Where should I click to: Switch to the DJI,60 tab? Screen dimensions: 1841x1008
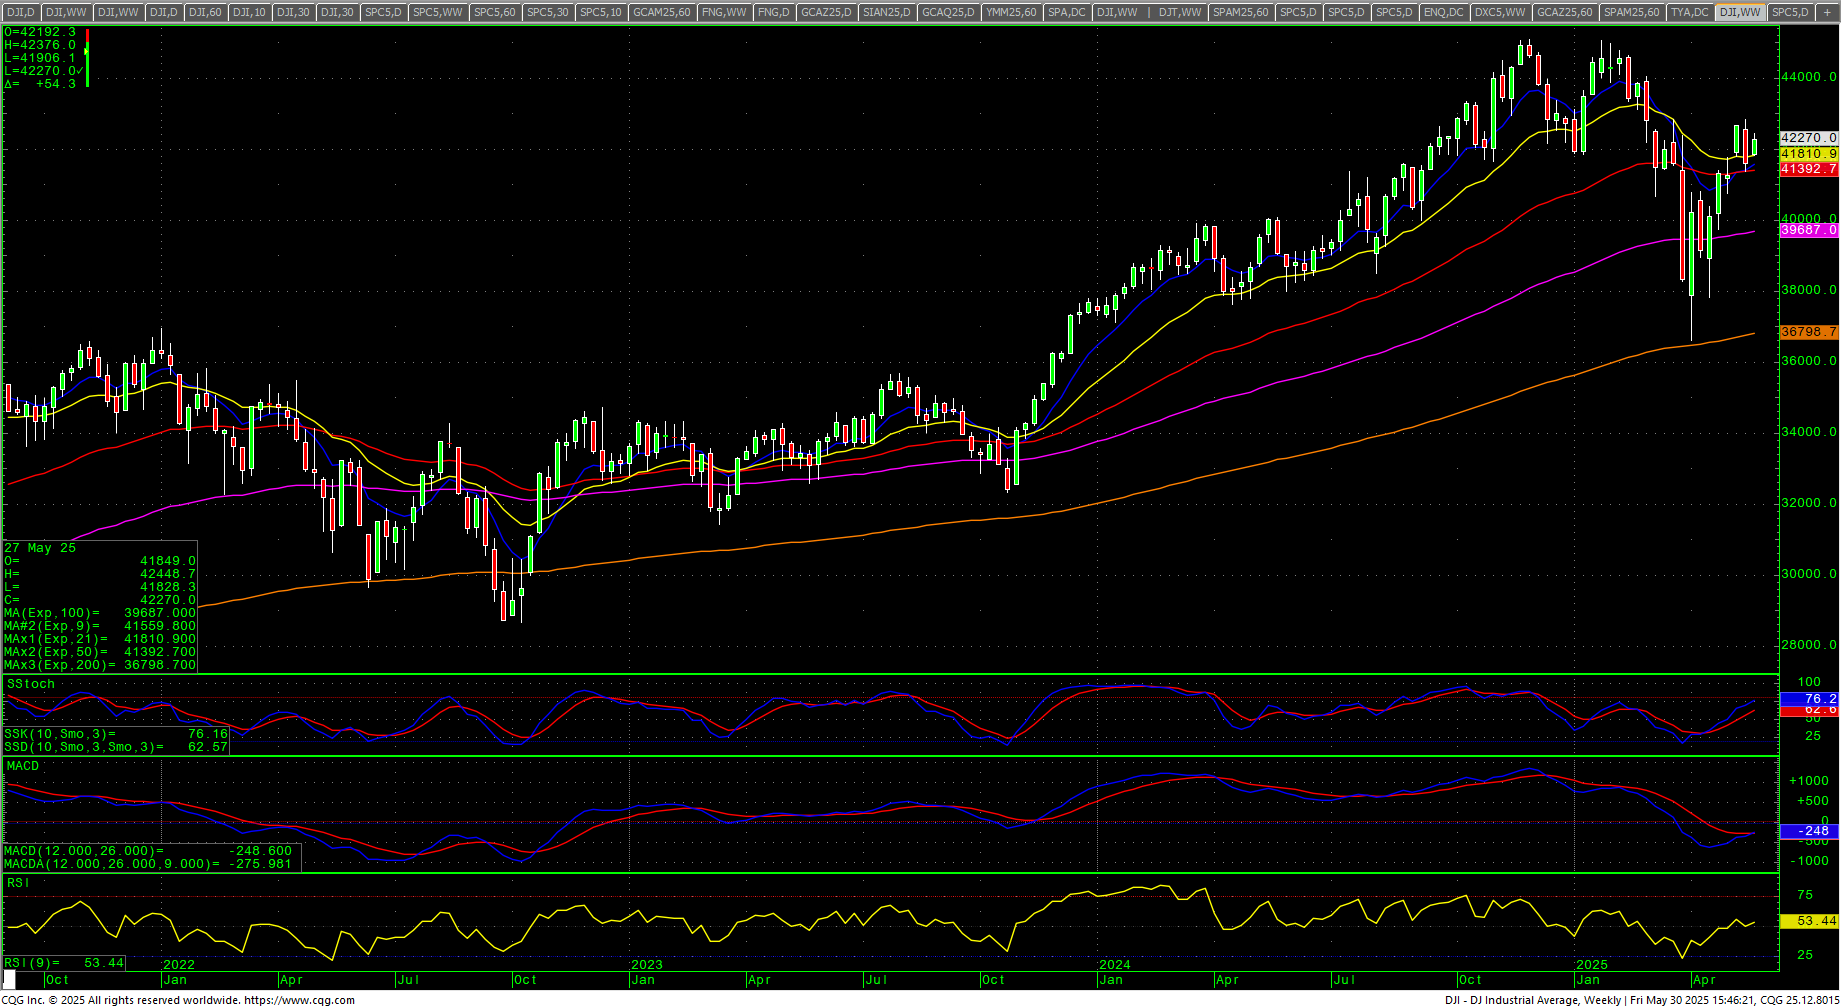pyautogui.click(x=205, y=12)
